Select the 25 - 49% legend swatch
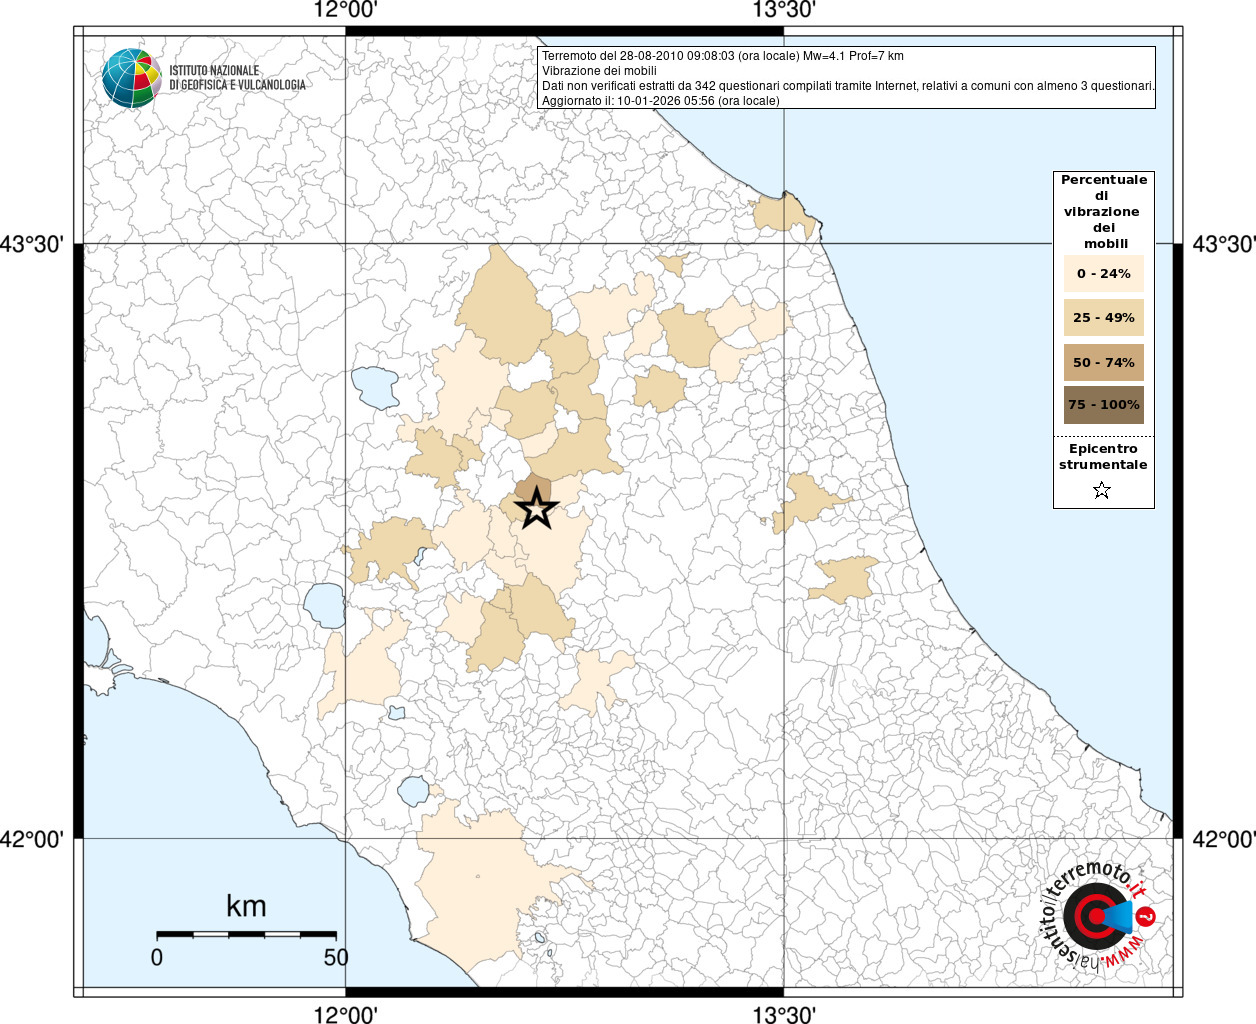 click(1103, 318)
